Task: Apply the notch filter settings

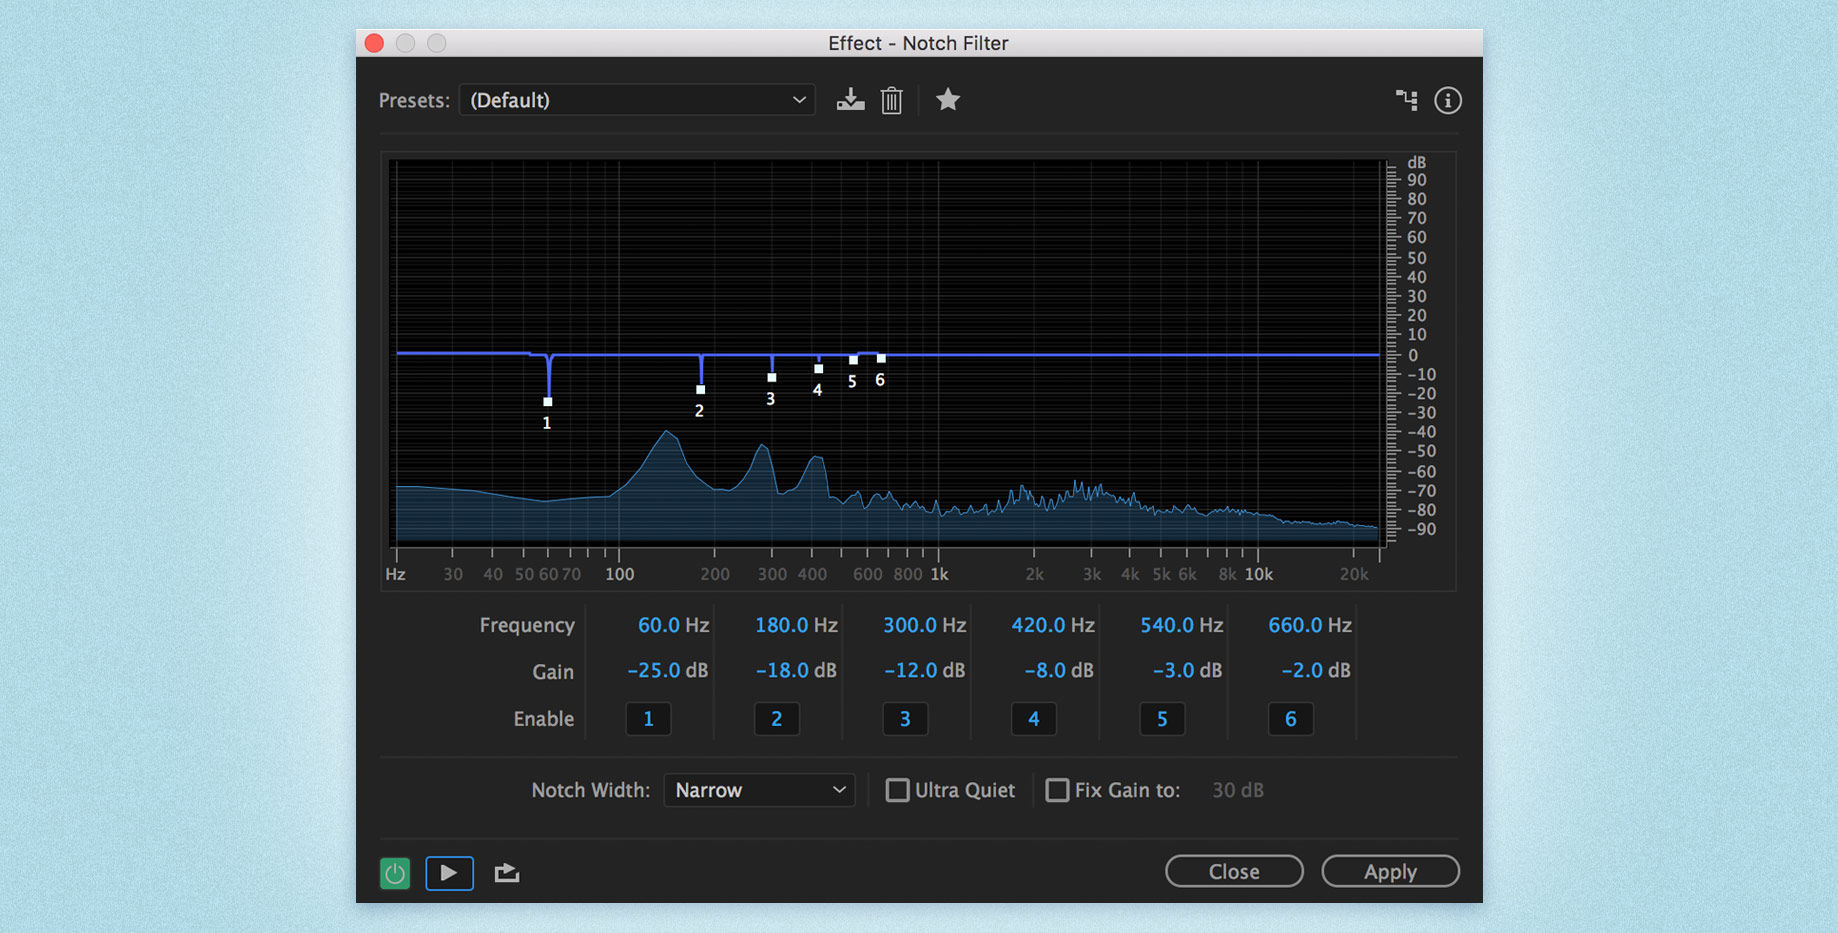Action: (1390, 870)
